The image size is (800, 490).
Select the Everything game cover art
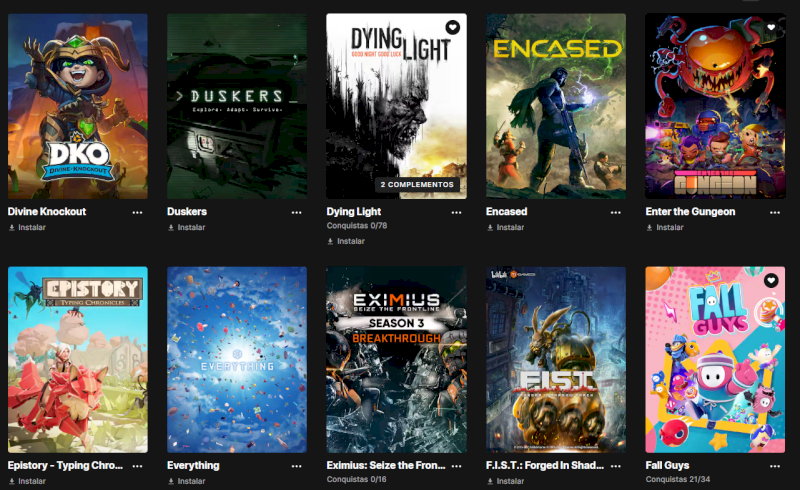click(x=237, y=359)
